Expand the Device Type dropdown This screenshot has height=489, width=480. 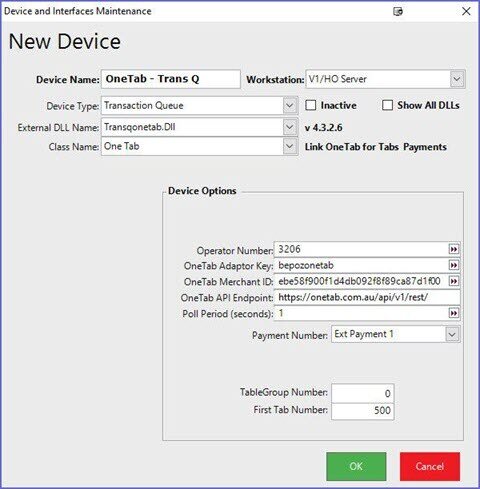coord(290,106)
